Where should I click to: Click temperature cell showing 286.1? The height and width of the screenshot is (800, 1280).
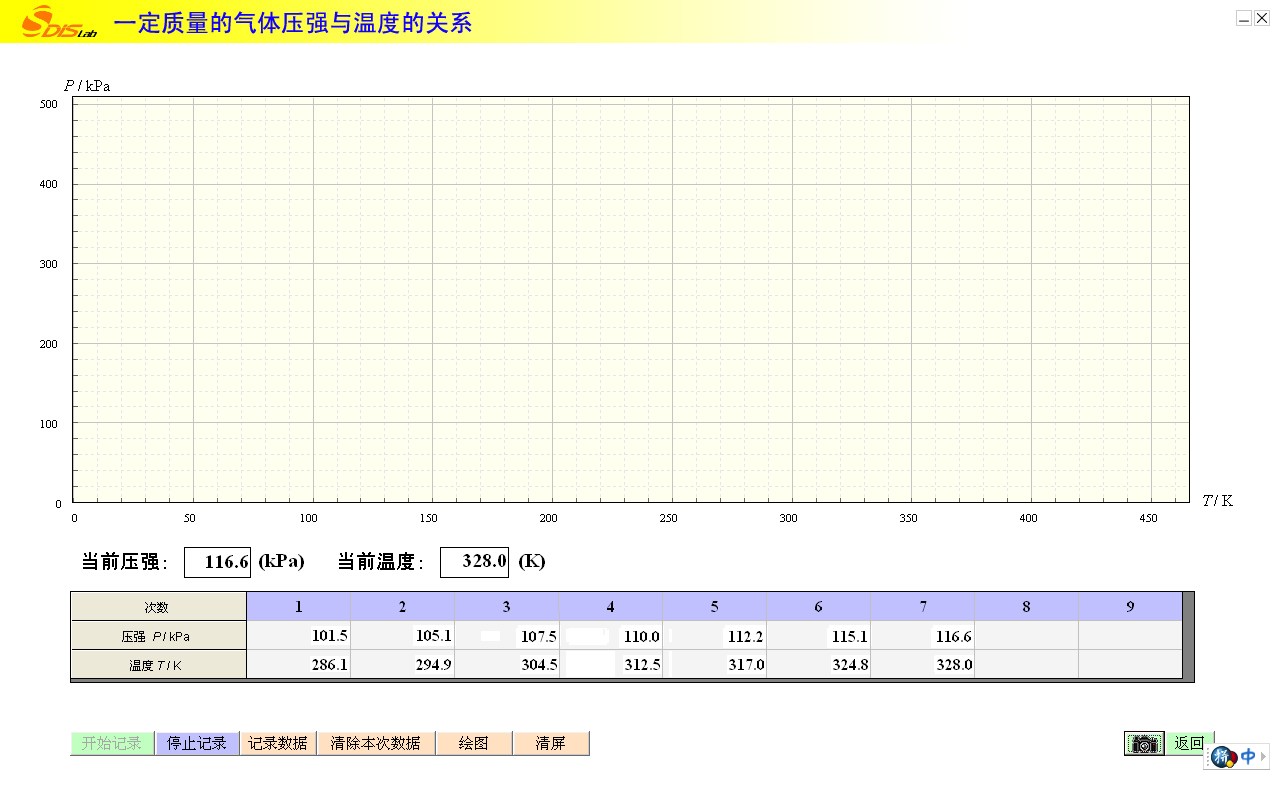298,665
